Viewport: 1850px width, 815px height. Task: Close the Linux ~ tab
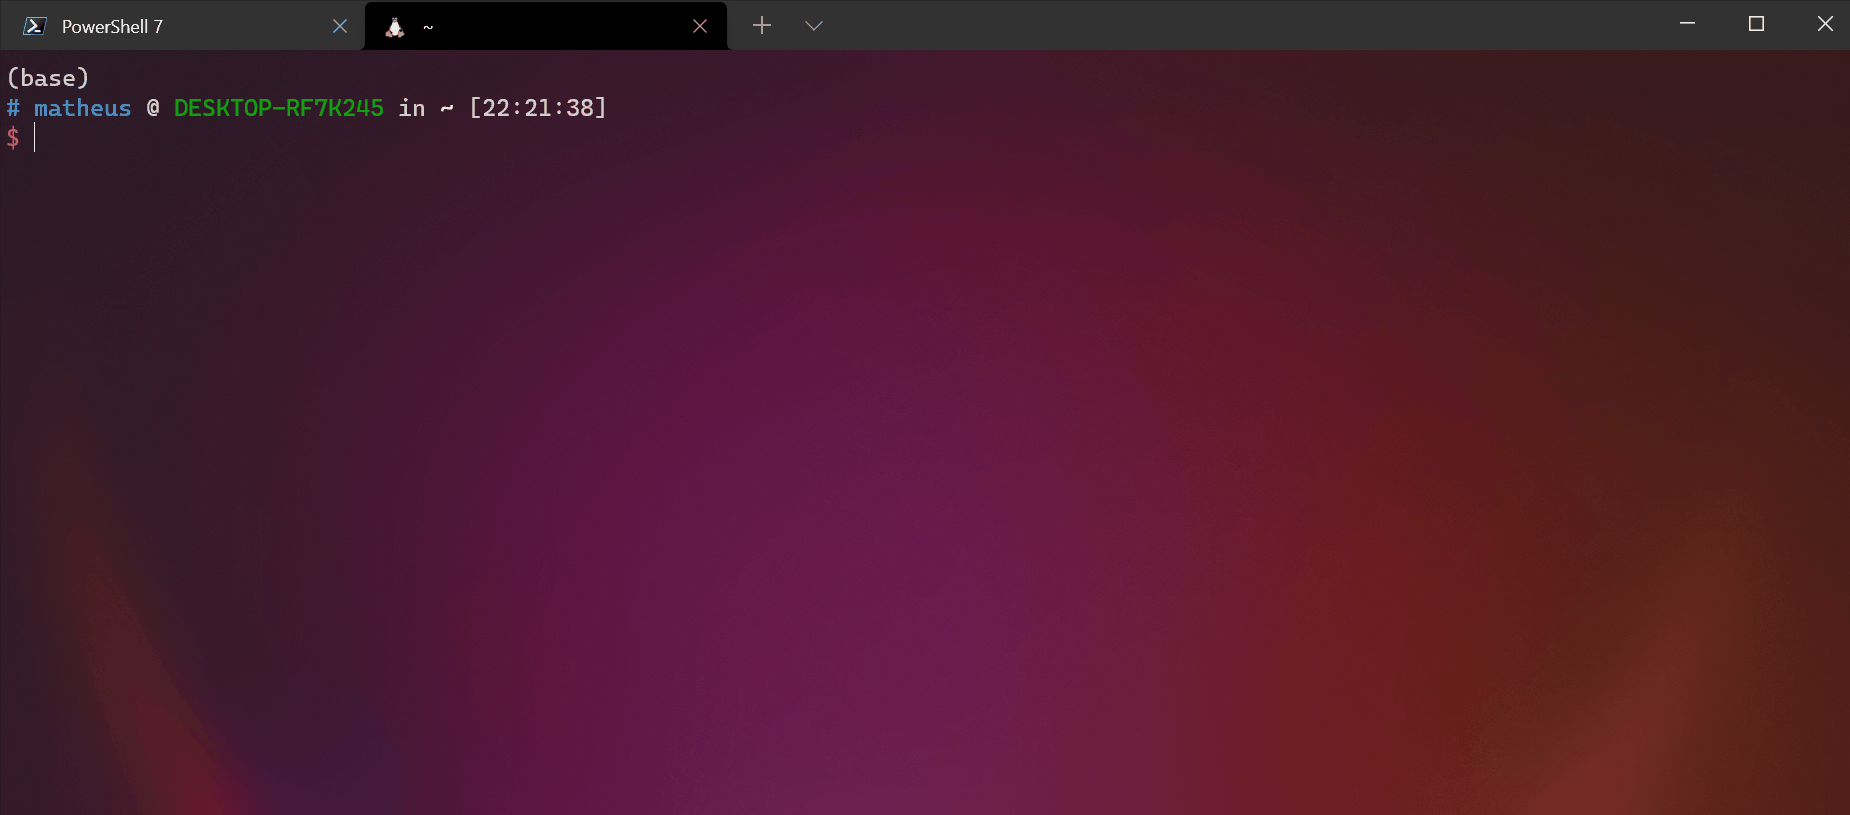[700, 26]
